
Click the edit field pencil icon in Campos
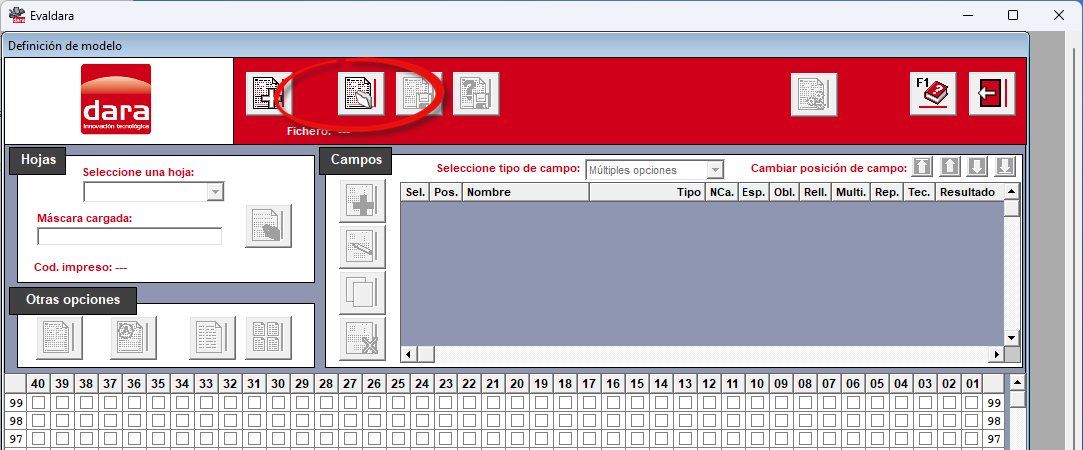click(x=363, y=246)
